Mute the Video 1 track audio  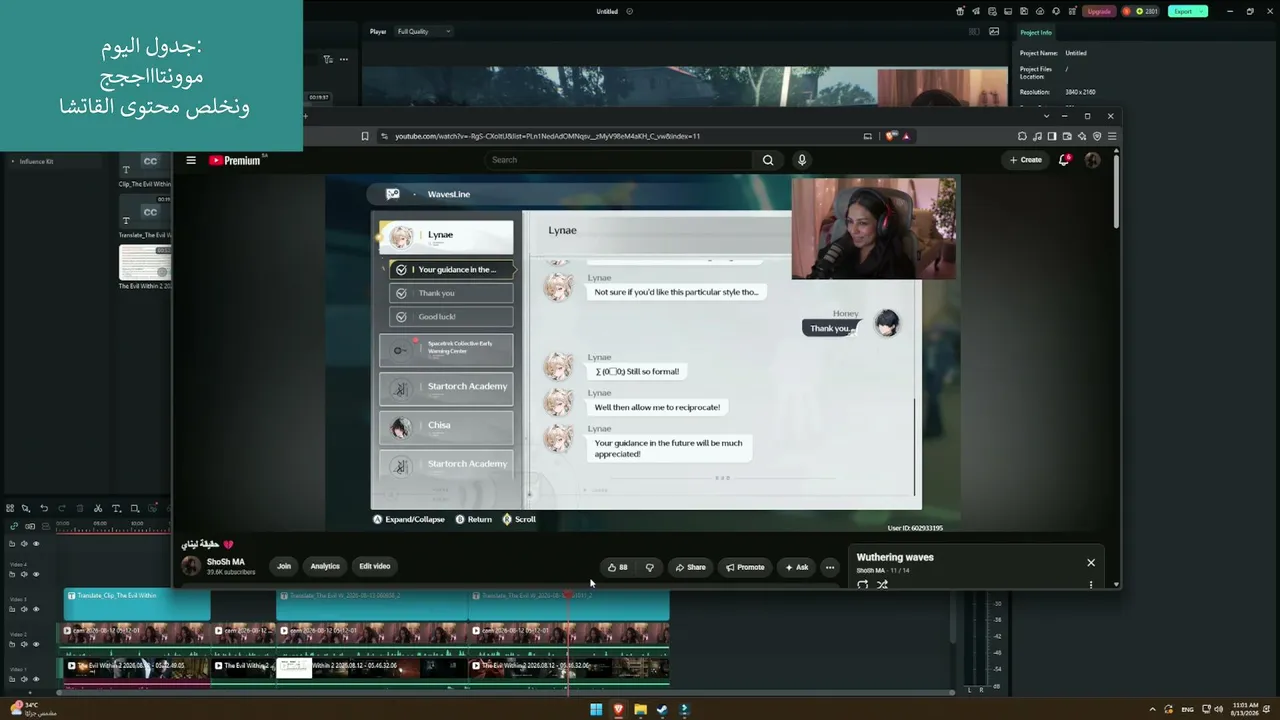pos(24,679)
